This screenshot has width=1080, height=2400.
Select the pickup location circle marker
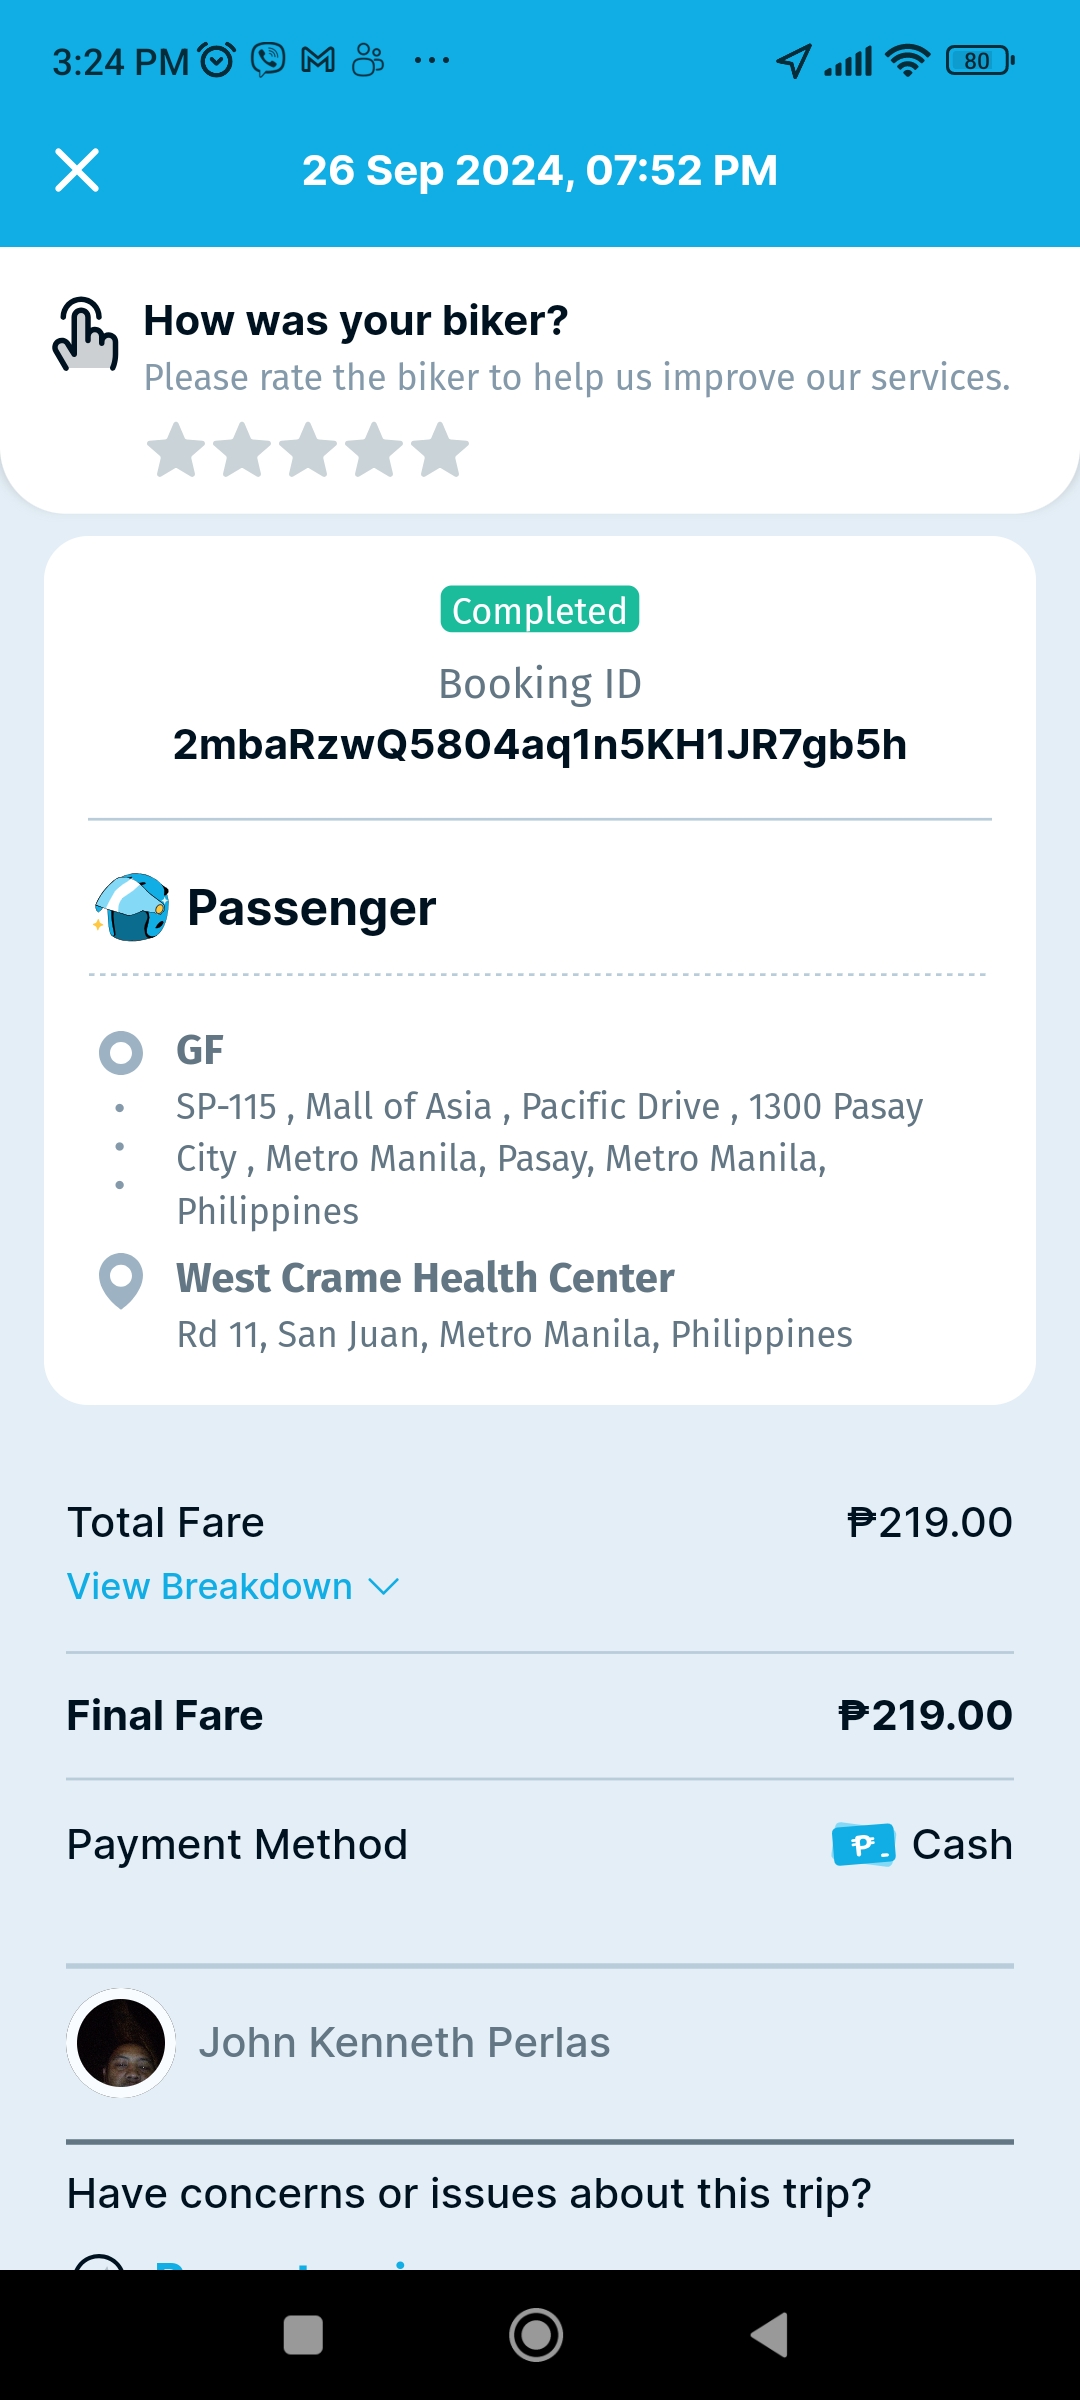point(121,1052)
